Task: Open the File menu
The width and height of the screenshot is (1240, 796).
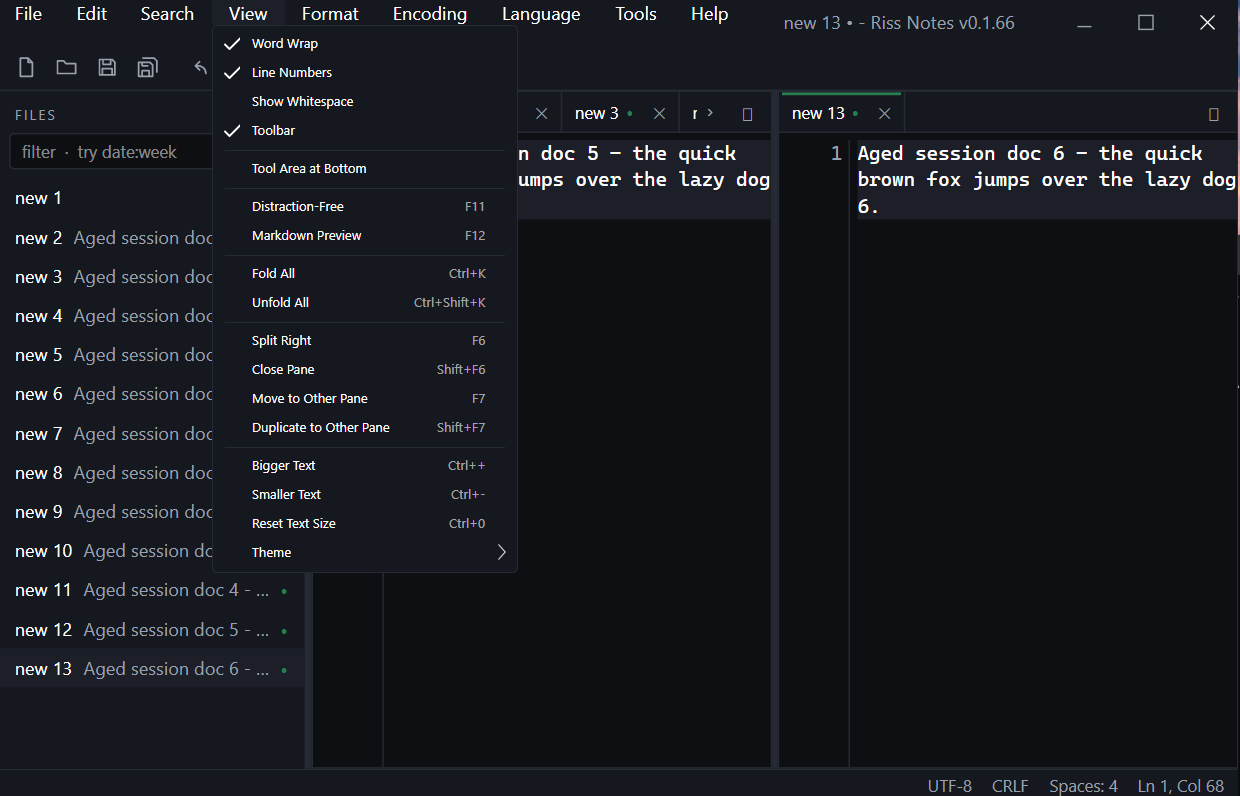Action: (x=29, y=14)
